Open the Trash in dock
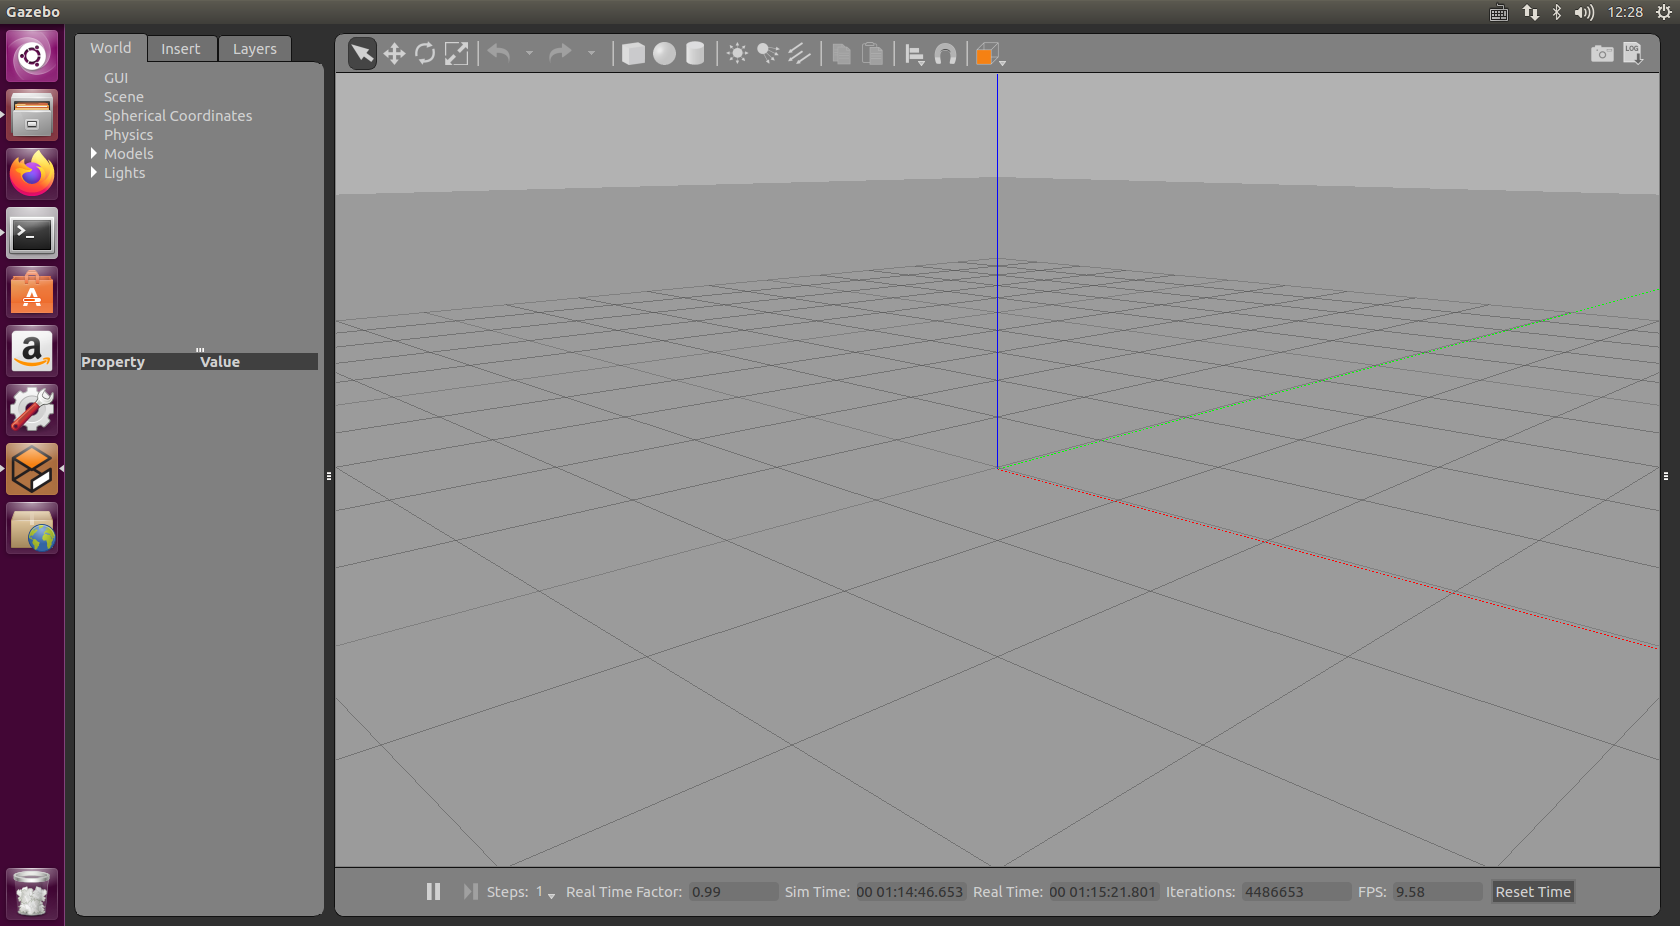The height and width of the screenshot is (926, 1680). click(32, 893)
